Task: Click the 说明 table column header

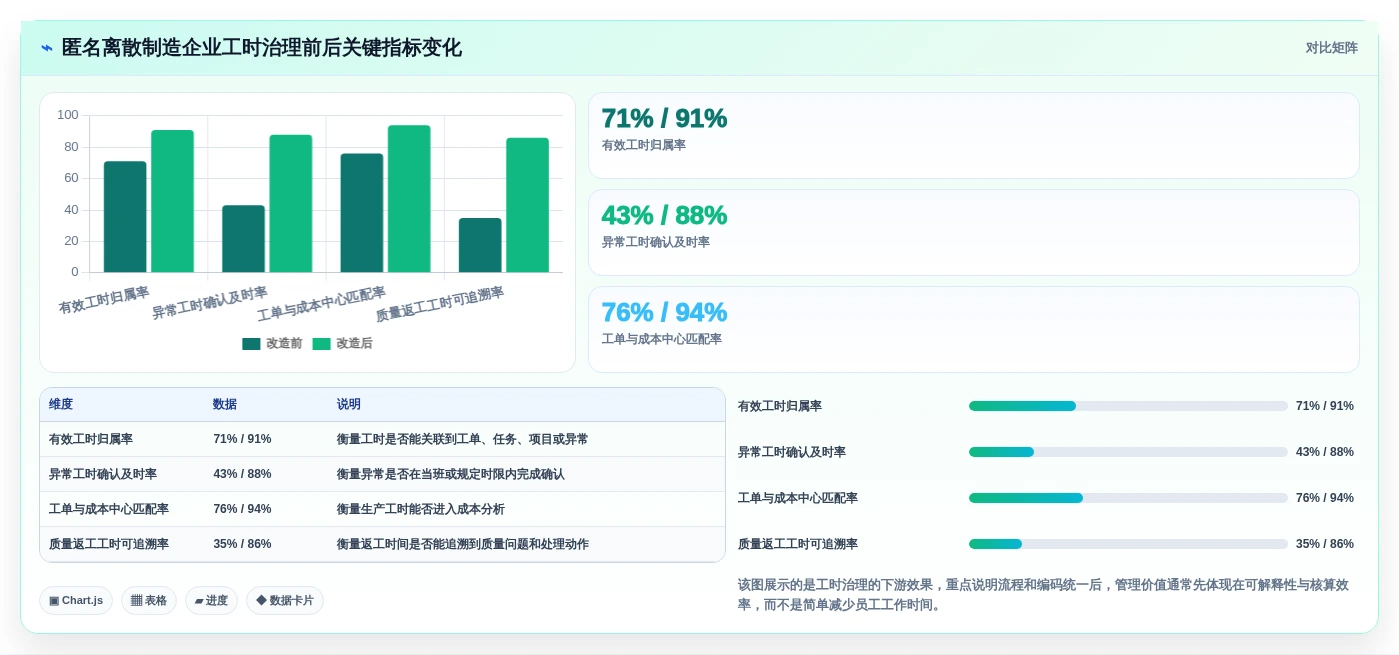Action: 349,404
